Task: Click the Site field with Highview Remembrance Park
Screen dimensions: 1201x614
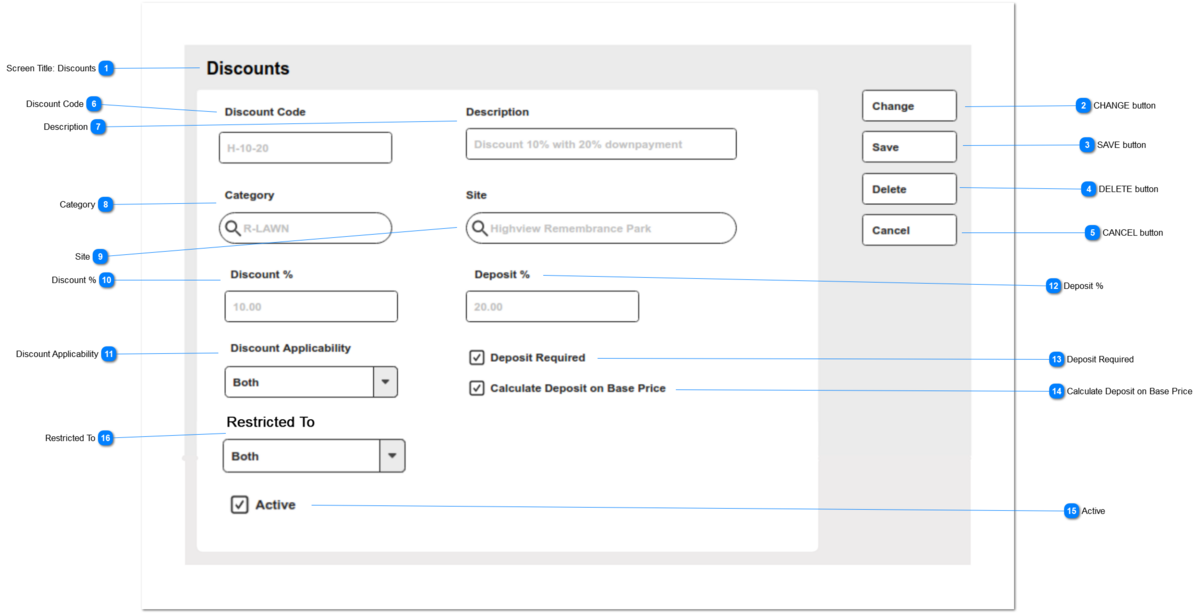Action: coord(601,228)
